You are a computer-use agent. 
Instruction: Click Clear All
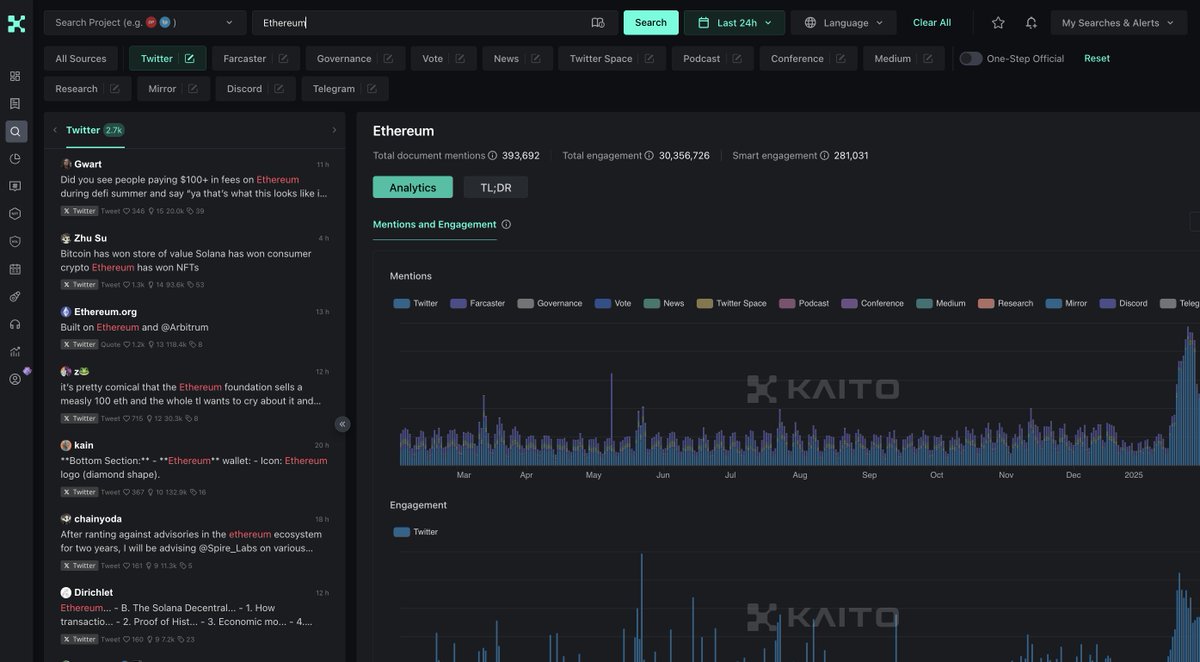pos(932,23)
